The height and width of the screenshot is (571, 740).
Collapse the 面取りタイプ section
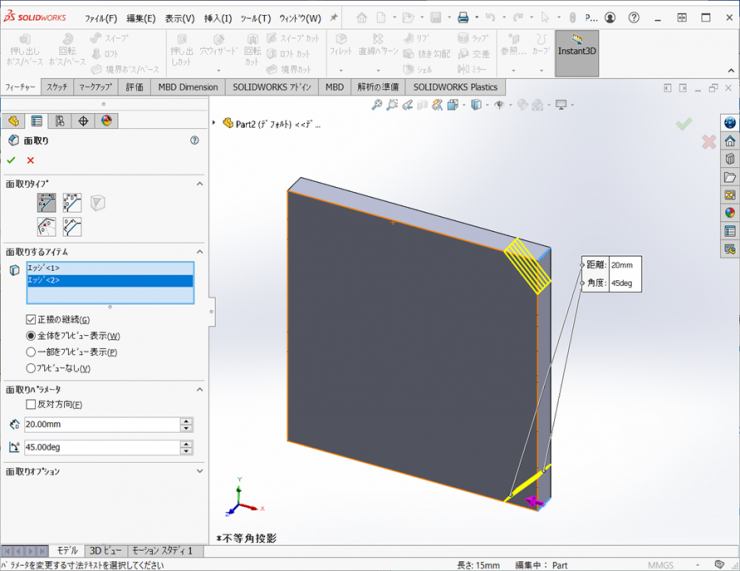pyautogui.click(x=199, y=184)
